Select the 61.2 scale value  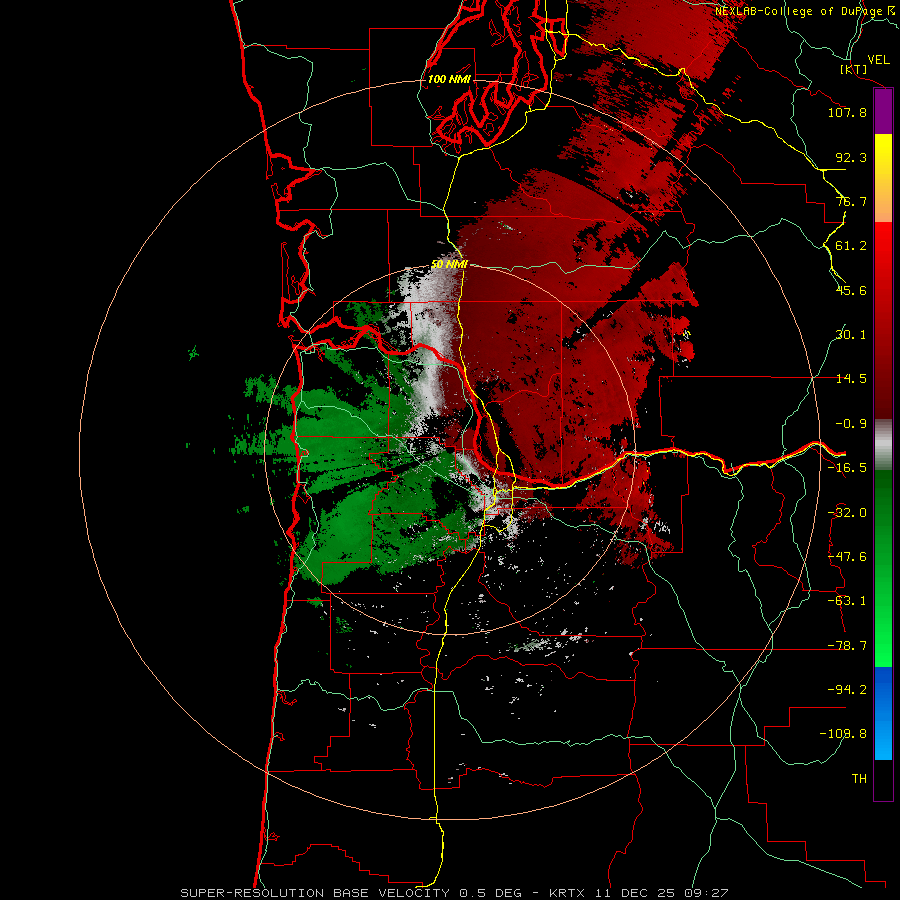tap(851, 246)
